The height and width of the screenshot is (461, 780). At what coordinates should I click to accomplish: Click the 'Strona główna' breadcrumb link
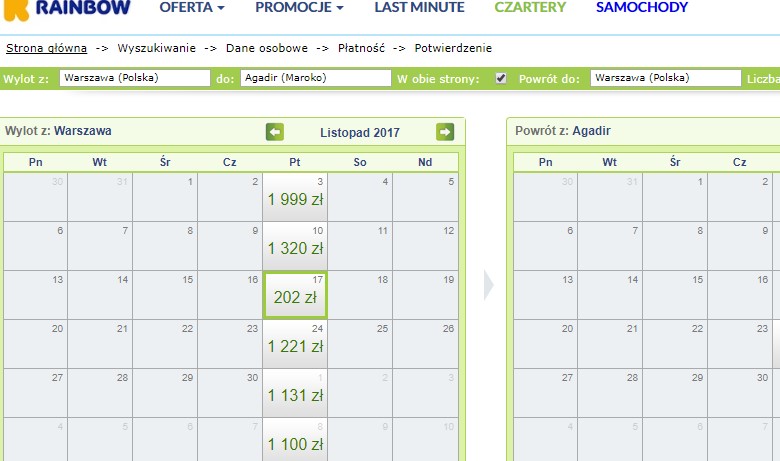[46, 48]
